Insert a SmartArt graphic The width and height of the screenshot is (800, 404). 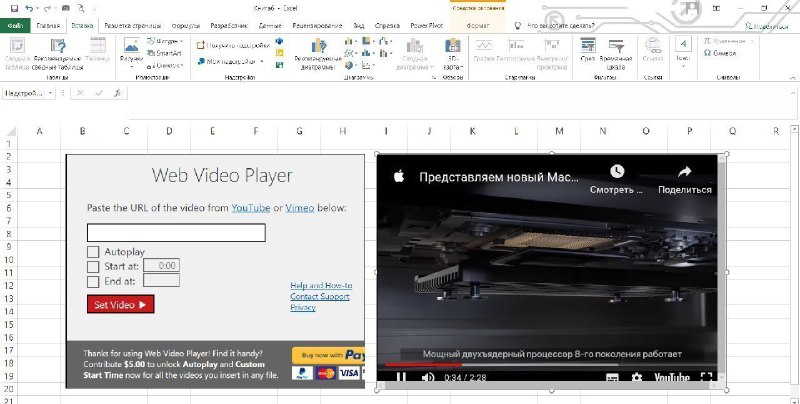point(164,53)
